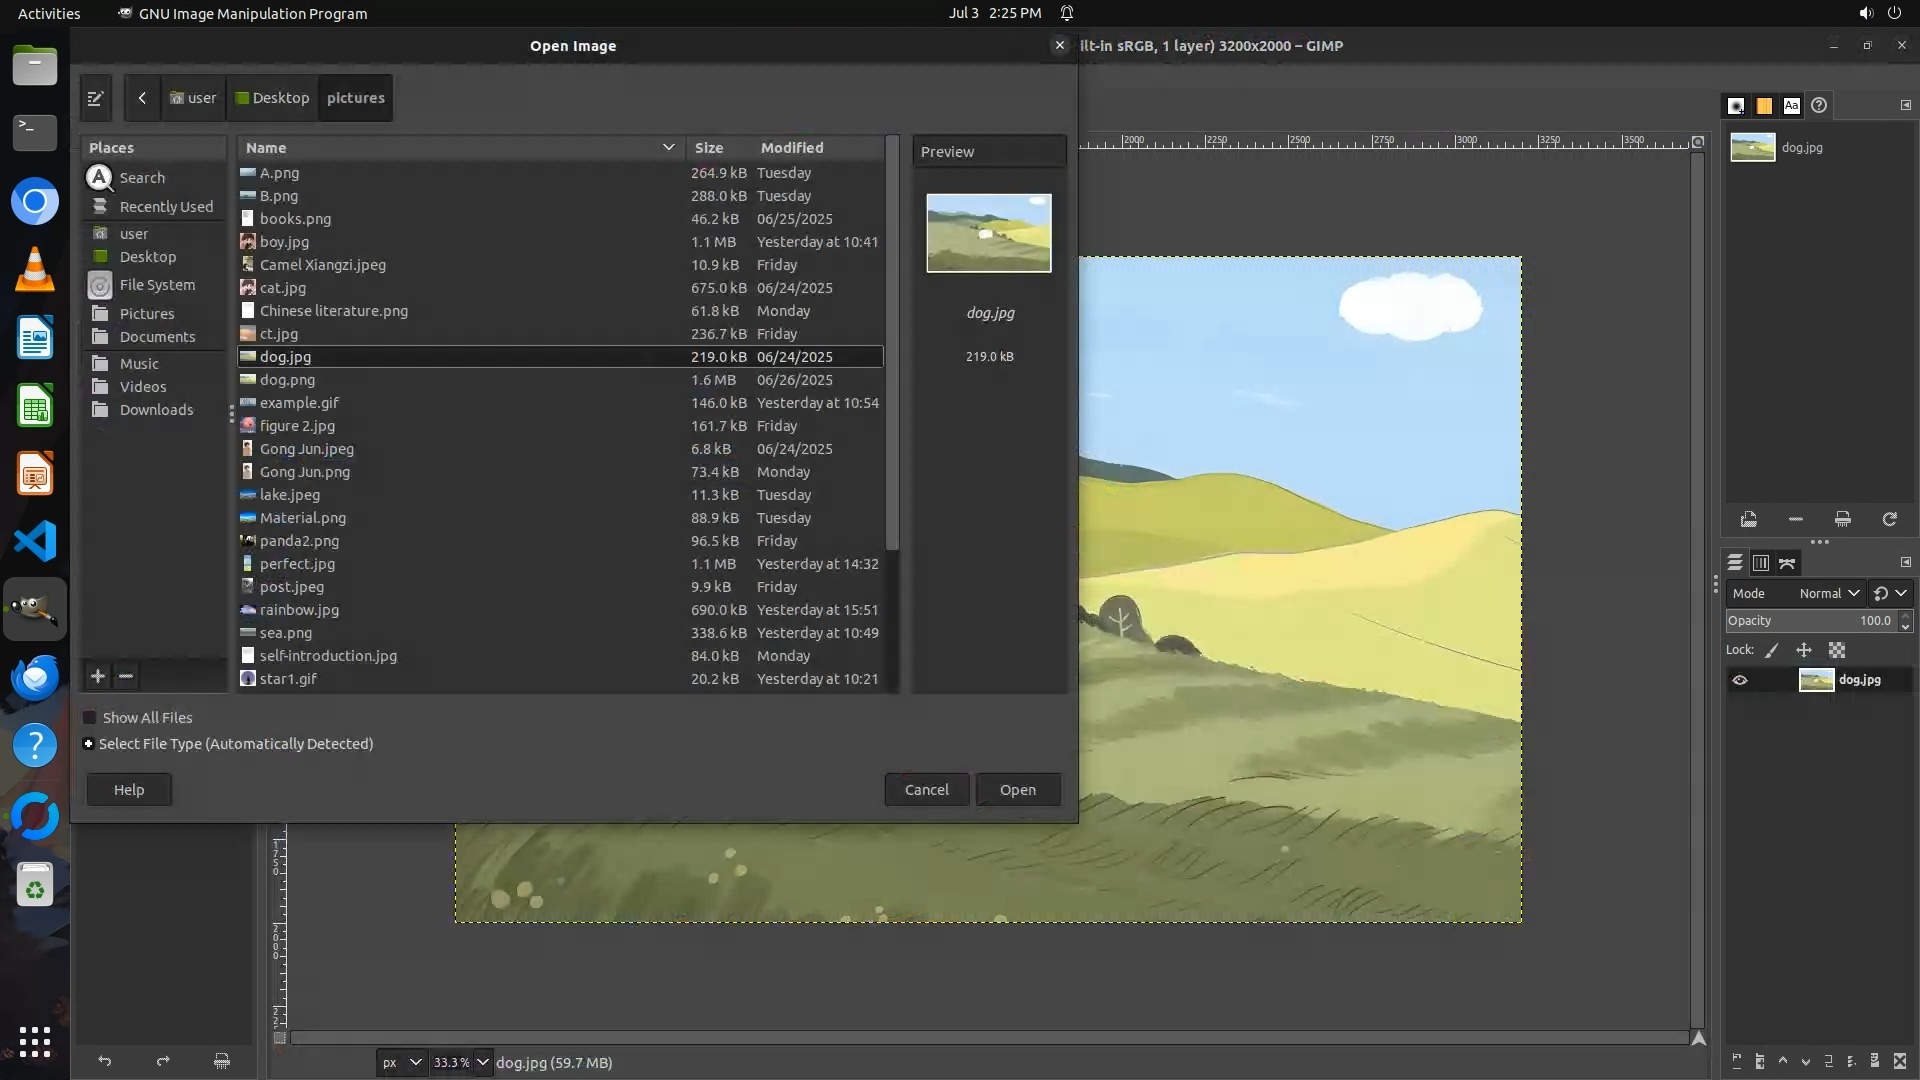
Task: Toggle lock alpha channel checkerboard icon
Action: (1837, 650)
